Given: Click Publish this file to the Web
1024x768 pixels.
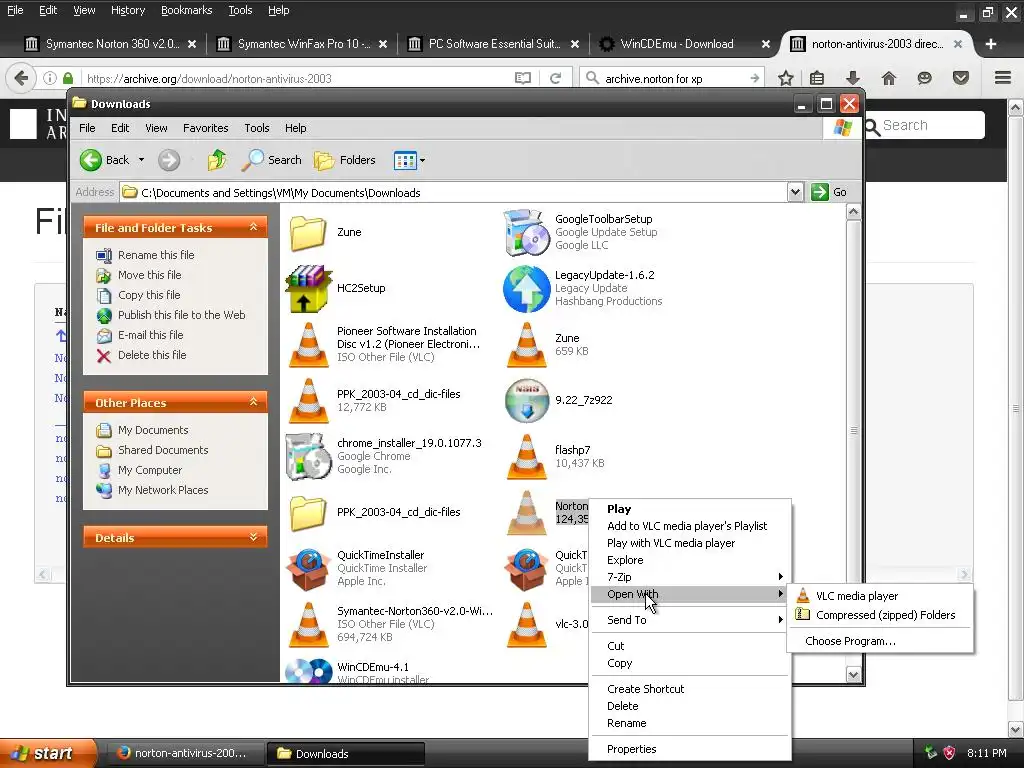Looking at the screenshot, I should click(182, 315).
